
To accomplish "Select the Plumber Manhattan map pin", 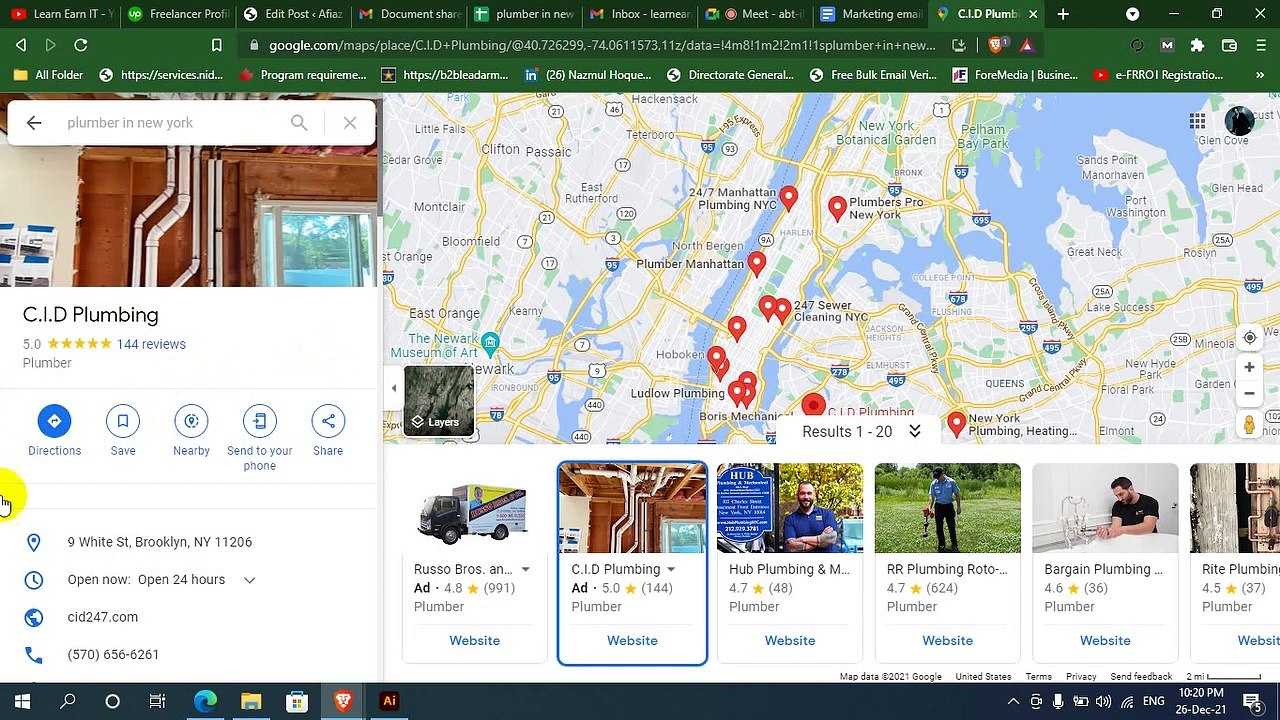I will 757,264.
